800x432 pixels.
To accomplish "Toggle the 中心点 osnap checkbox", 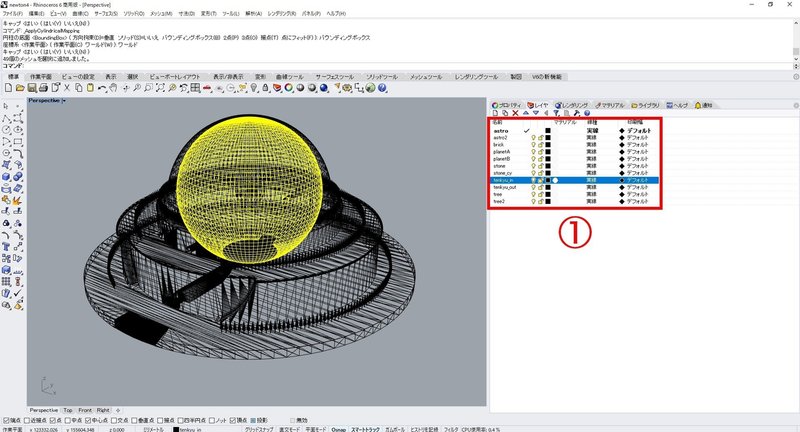I will (88, 420).
